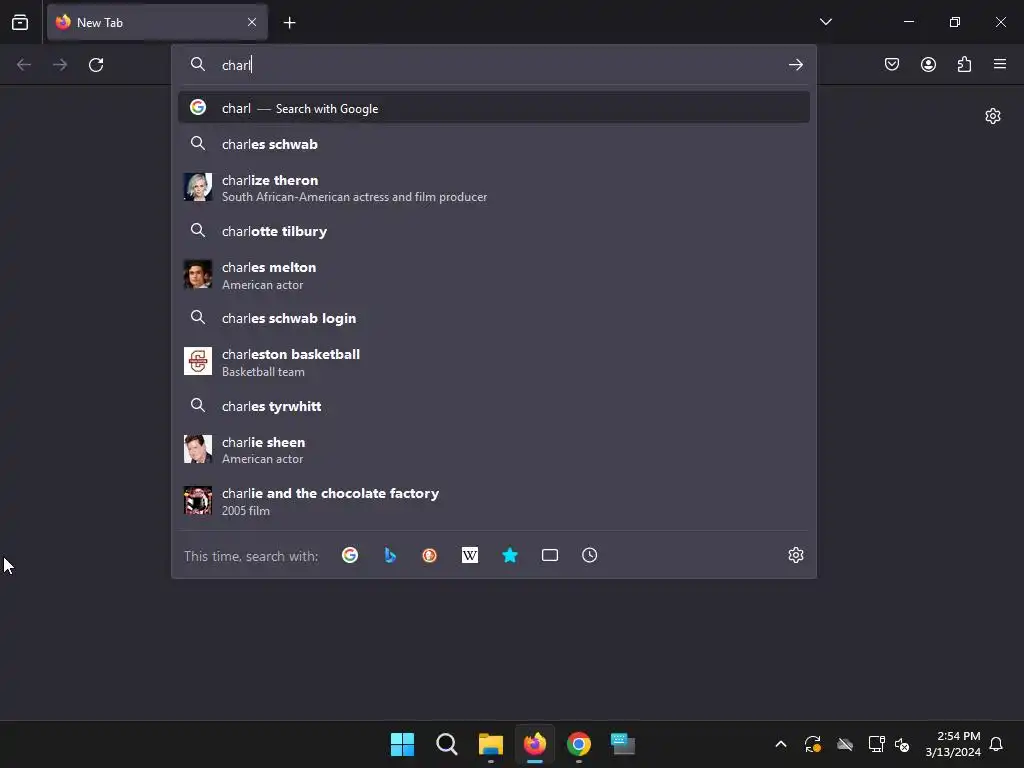1024x768 pixels.
Task: Close the New Tab tab
Action: tap(252, 22)
